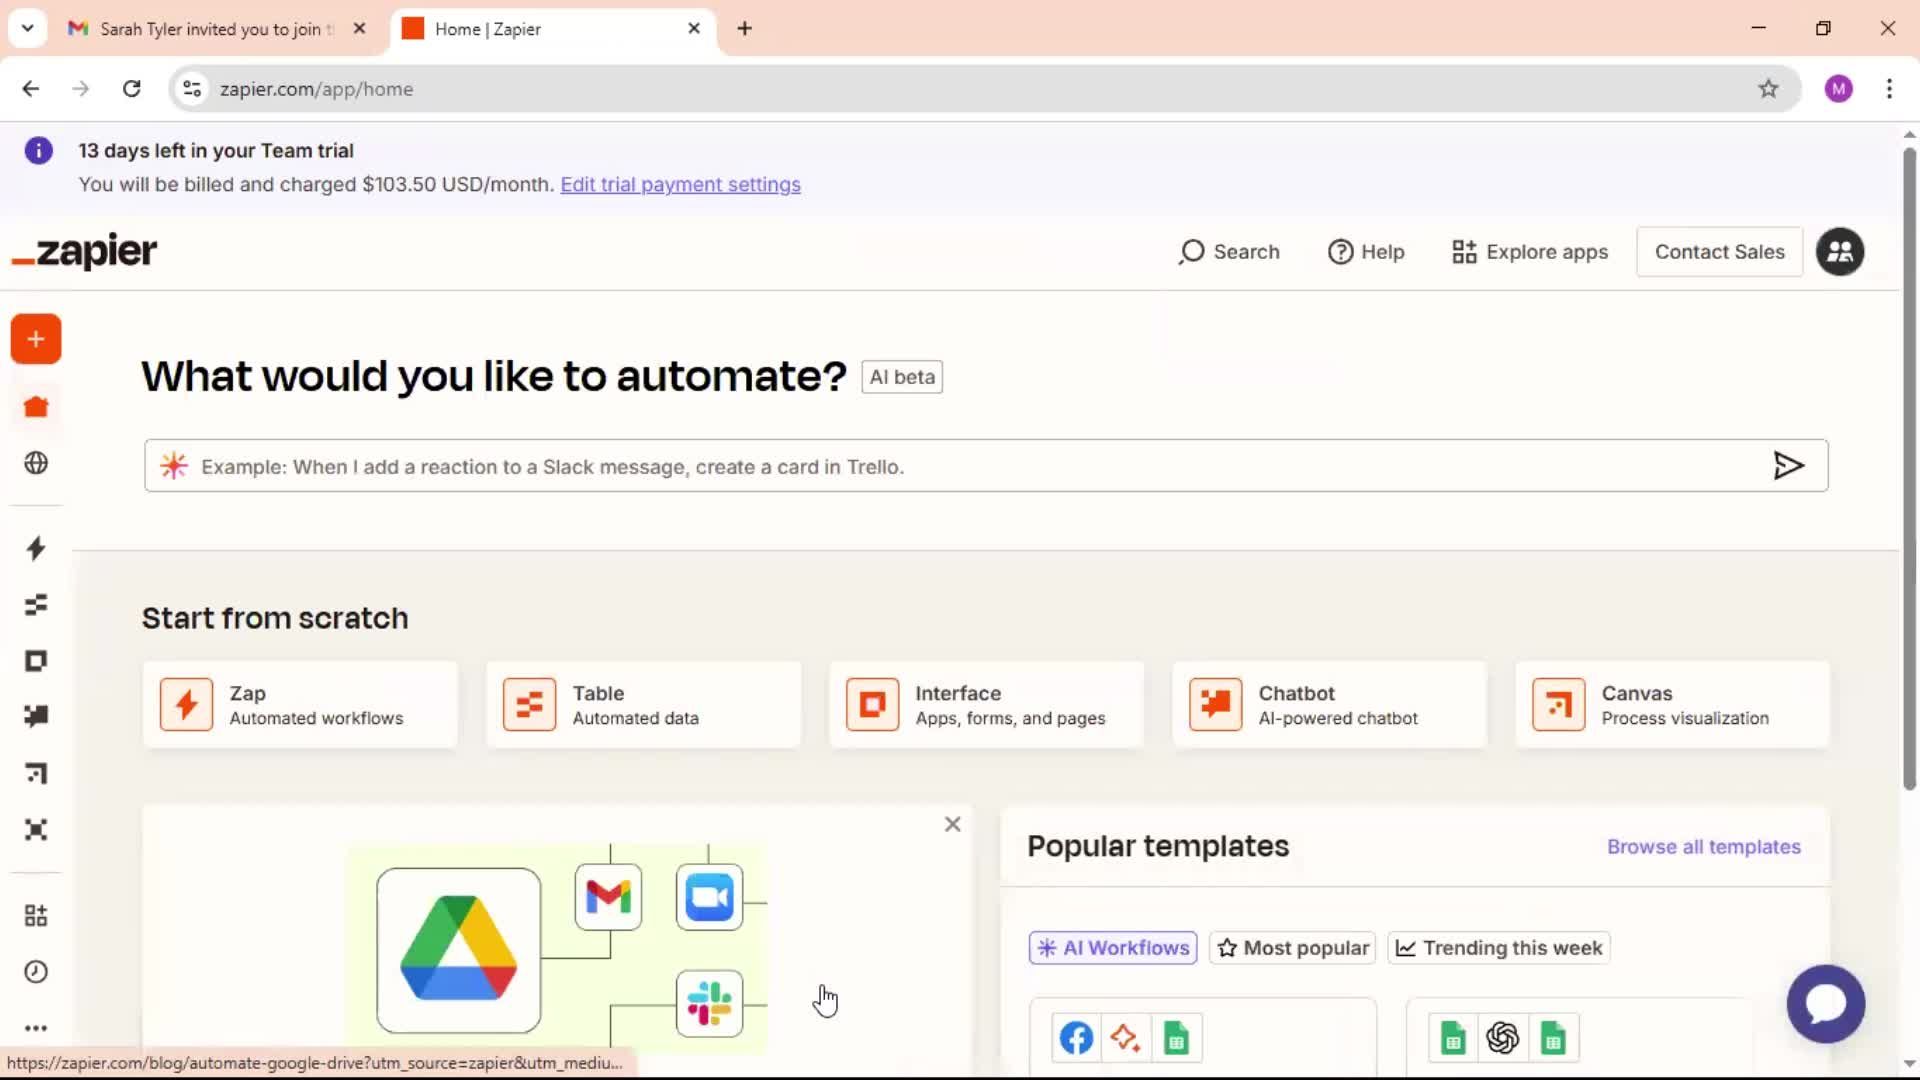Open the team account avatar menu
Viewport: 1920px width, 1080px height.
1840,252
